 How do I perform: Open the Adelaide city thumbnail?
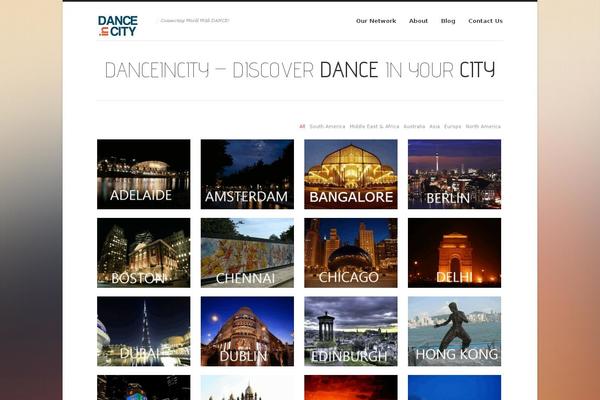(143, 174)
